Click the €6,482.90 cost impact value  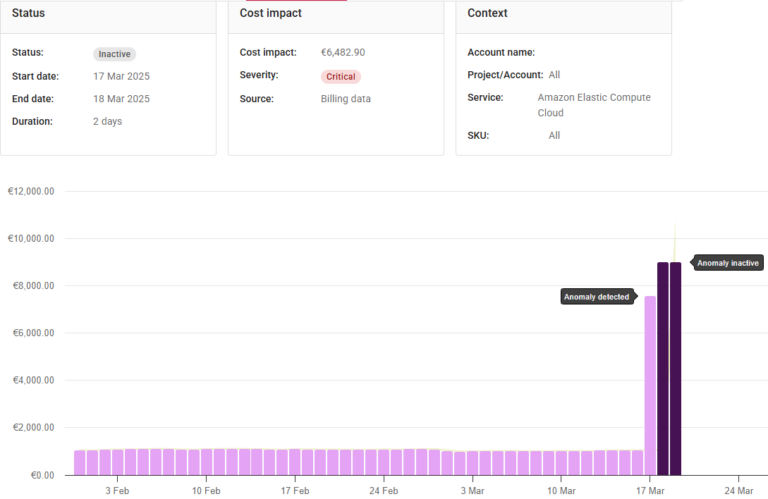pyautogui.click(x=343, y=52)
